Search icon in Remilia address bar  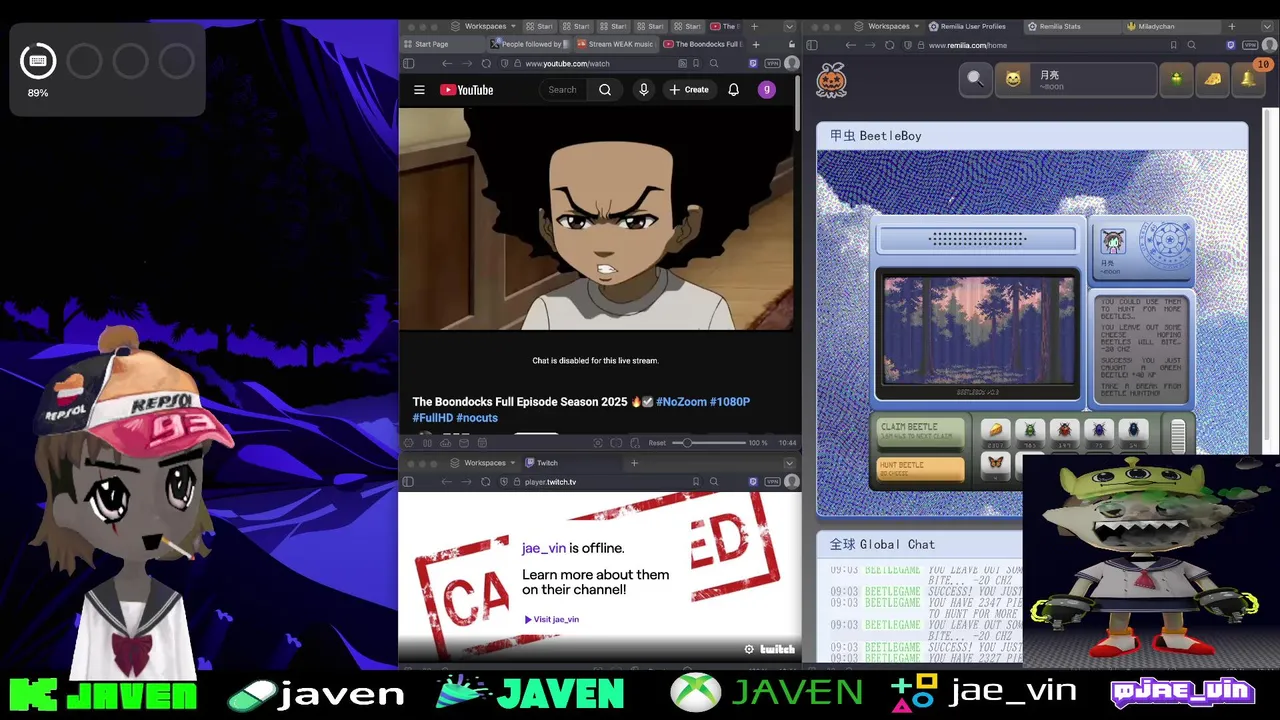pos(1191,45)
